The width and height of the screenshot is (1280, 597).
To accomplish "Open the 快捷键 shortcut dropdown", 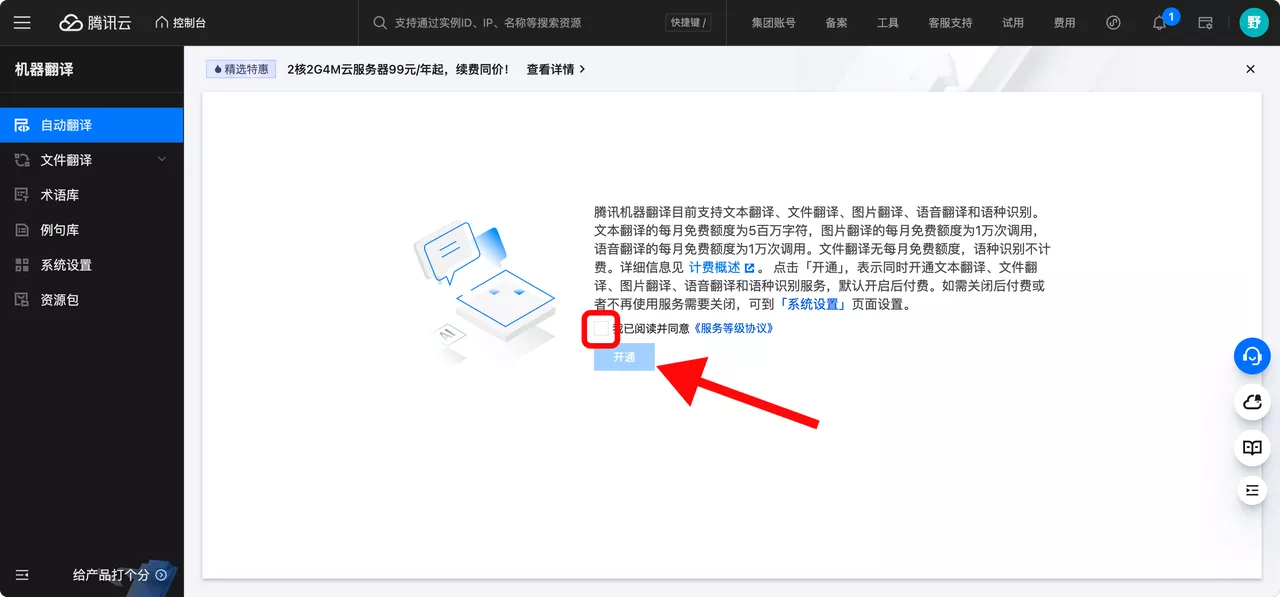I will [x=687, y=22].
